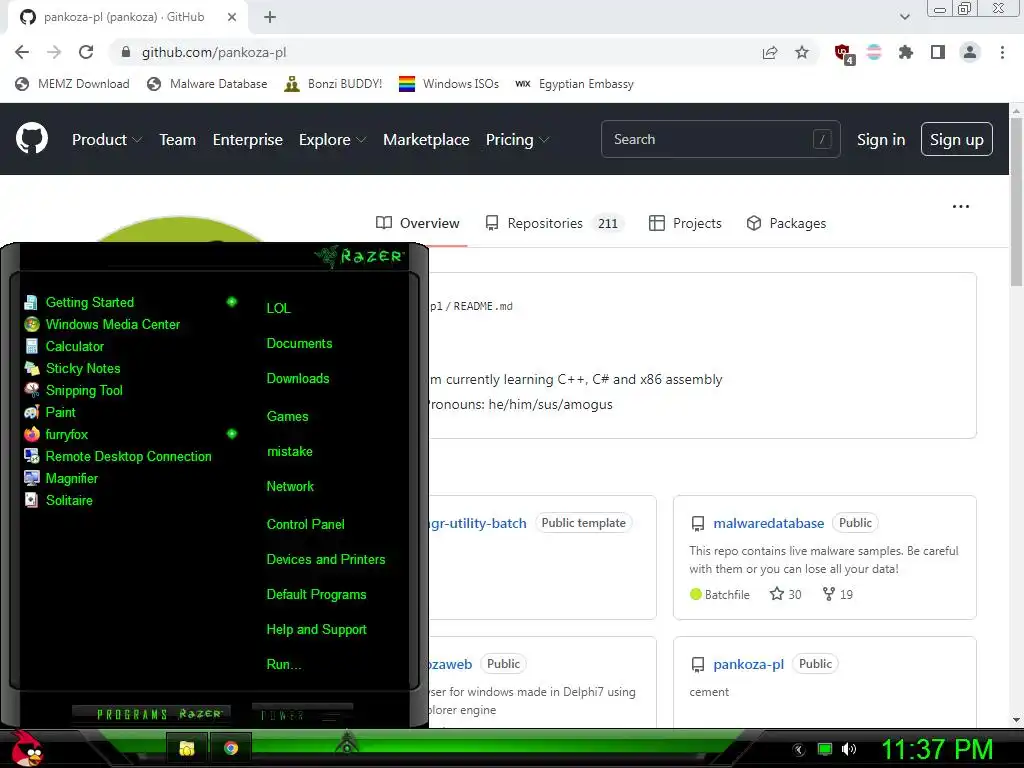The width and height of the screenshot is (1024, 768).
Task: Click the GitHub search field
Action: click(720, 139)
